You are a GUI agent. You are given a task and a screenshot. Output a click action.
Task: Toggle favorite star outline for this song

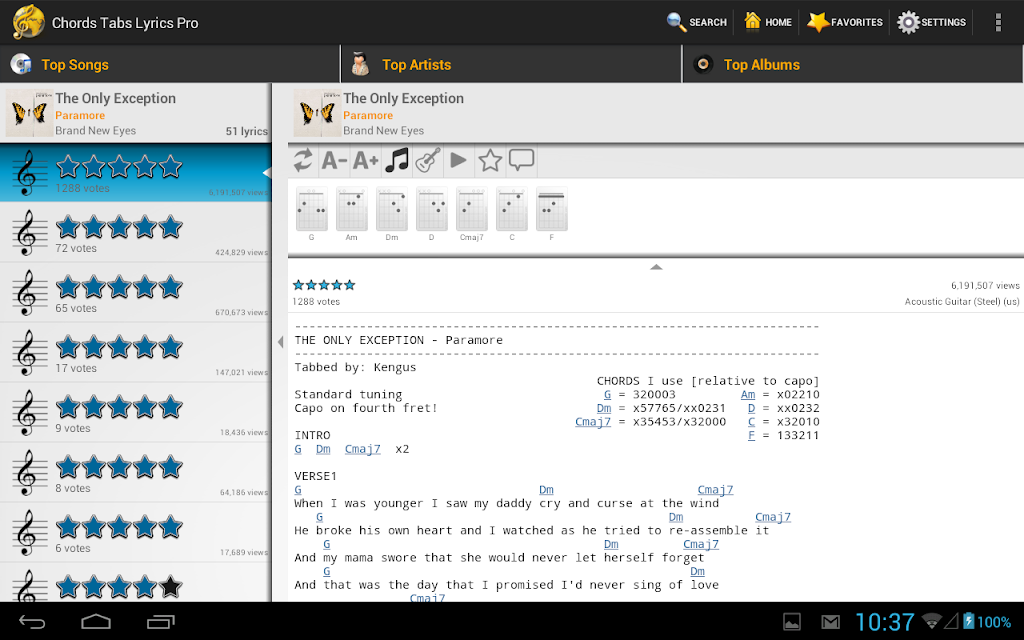(490, 161)
